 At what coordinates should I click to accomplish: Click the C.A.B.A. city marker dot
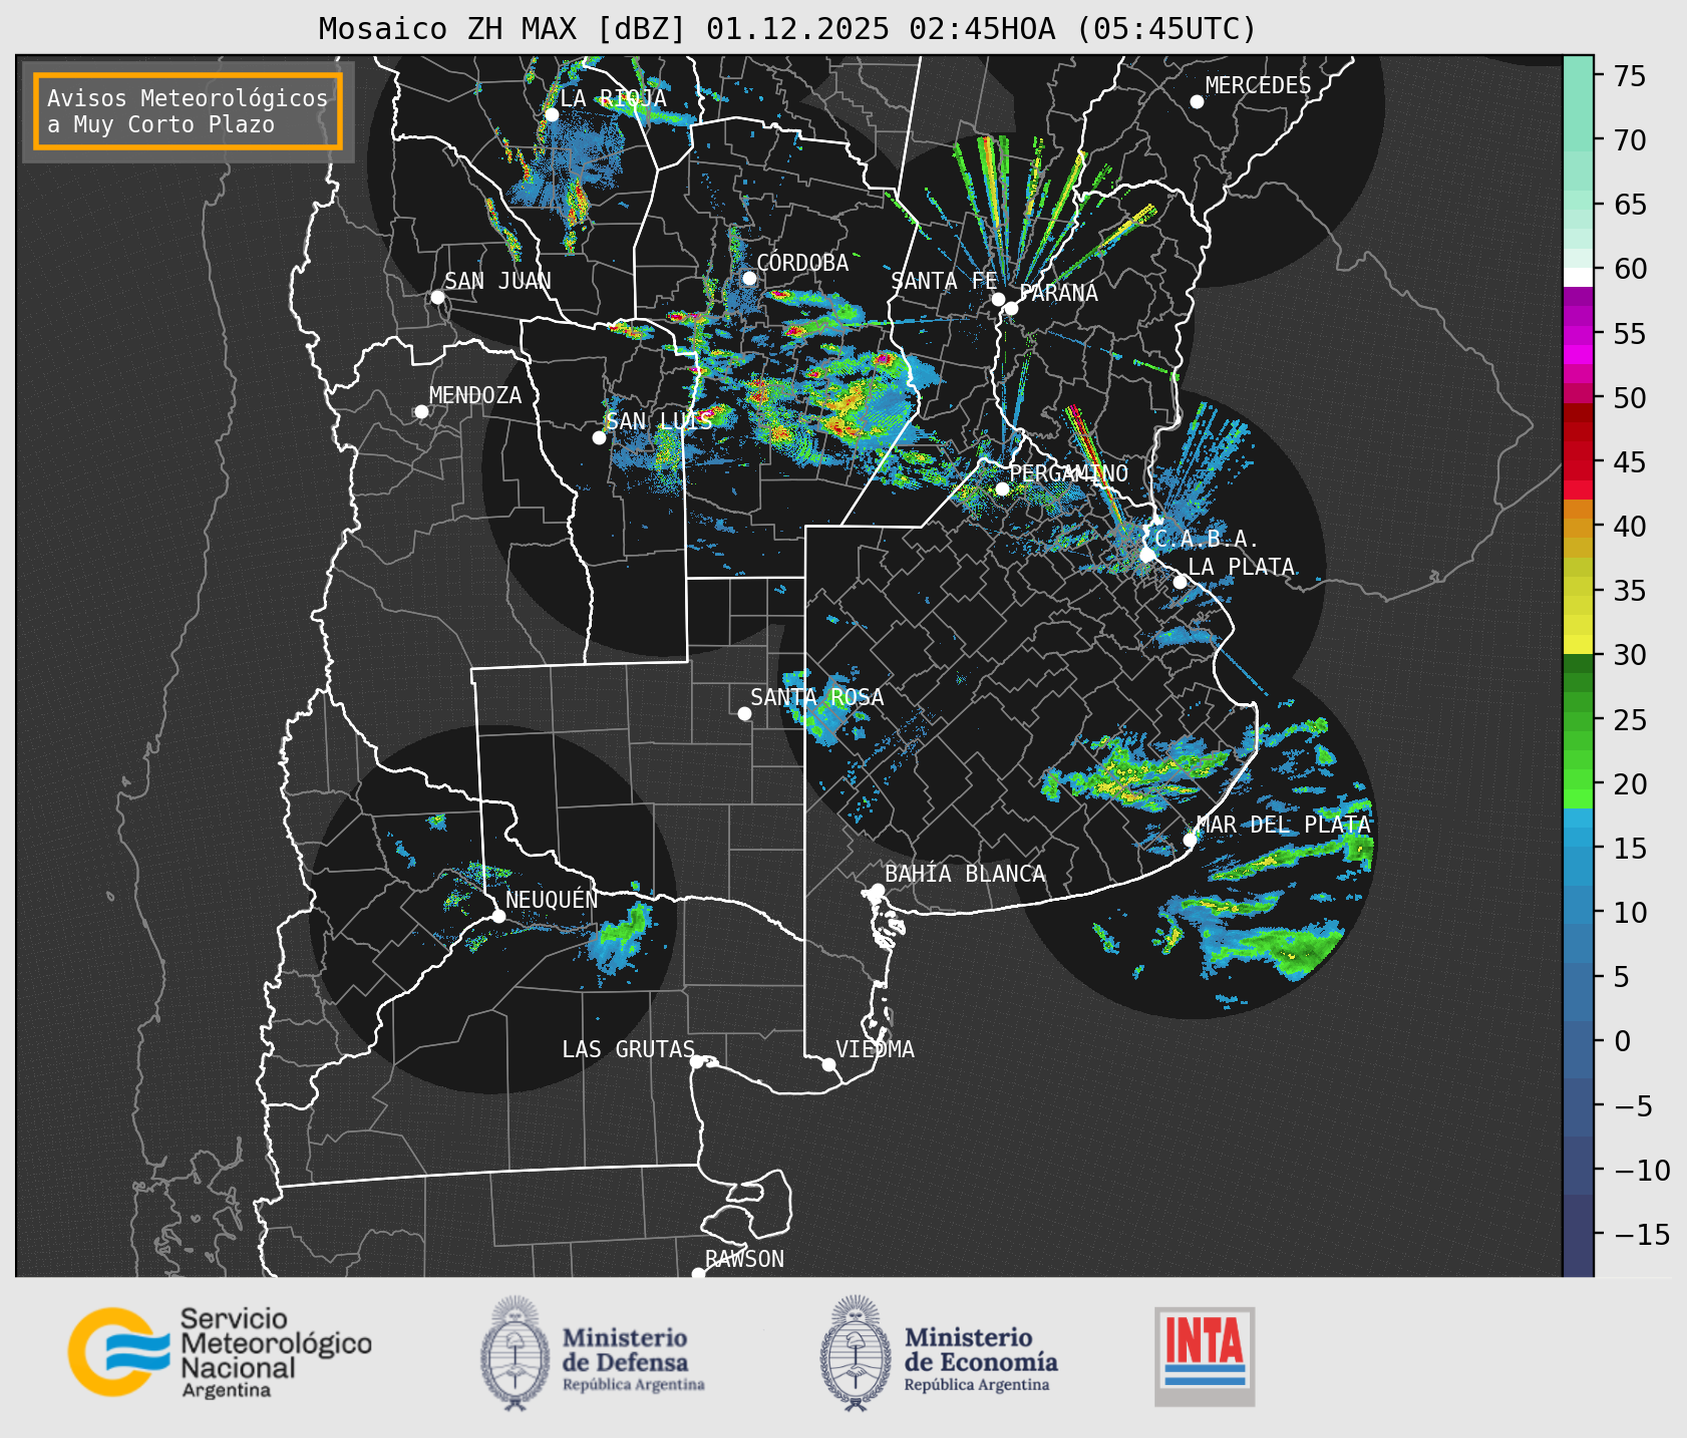(x=1147, y=554)
